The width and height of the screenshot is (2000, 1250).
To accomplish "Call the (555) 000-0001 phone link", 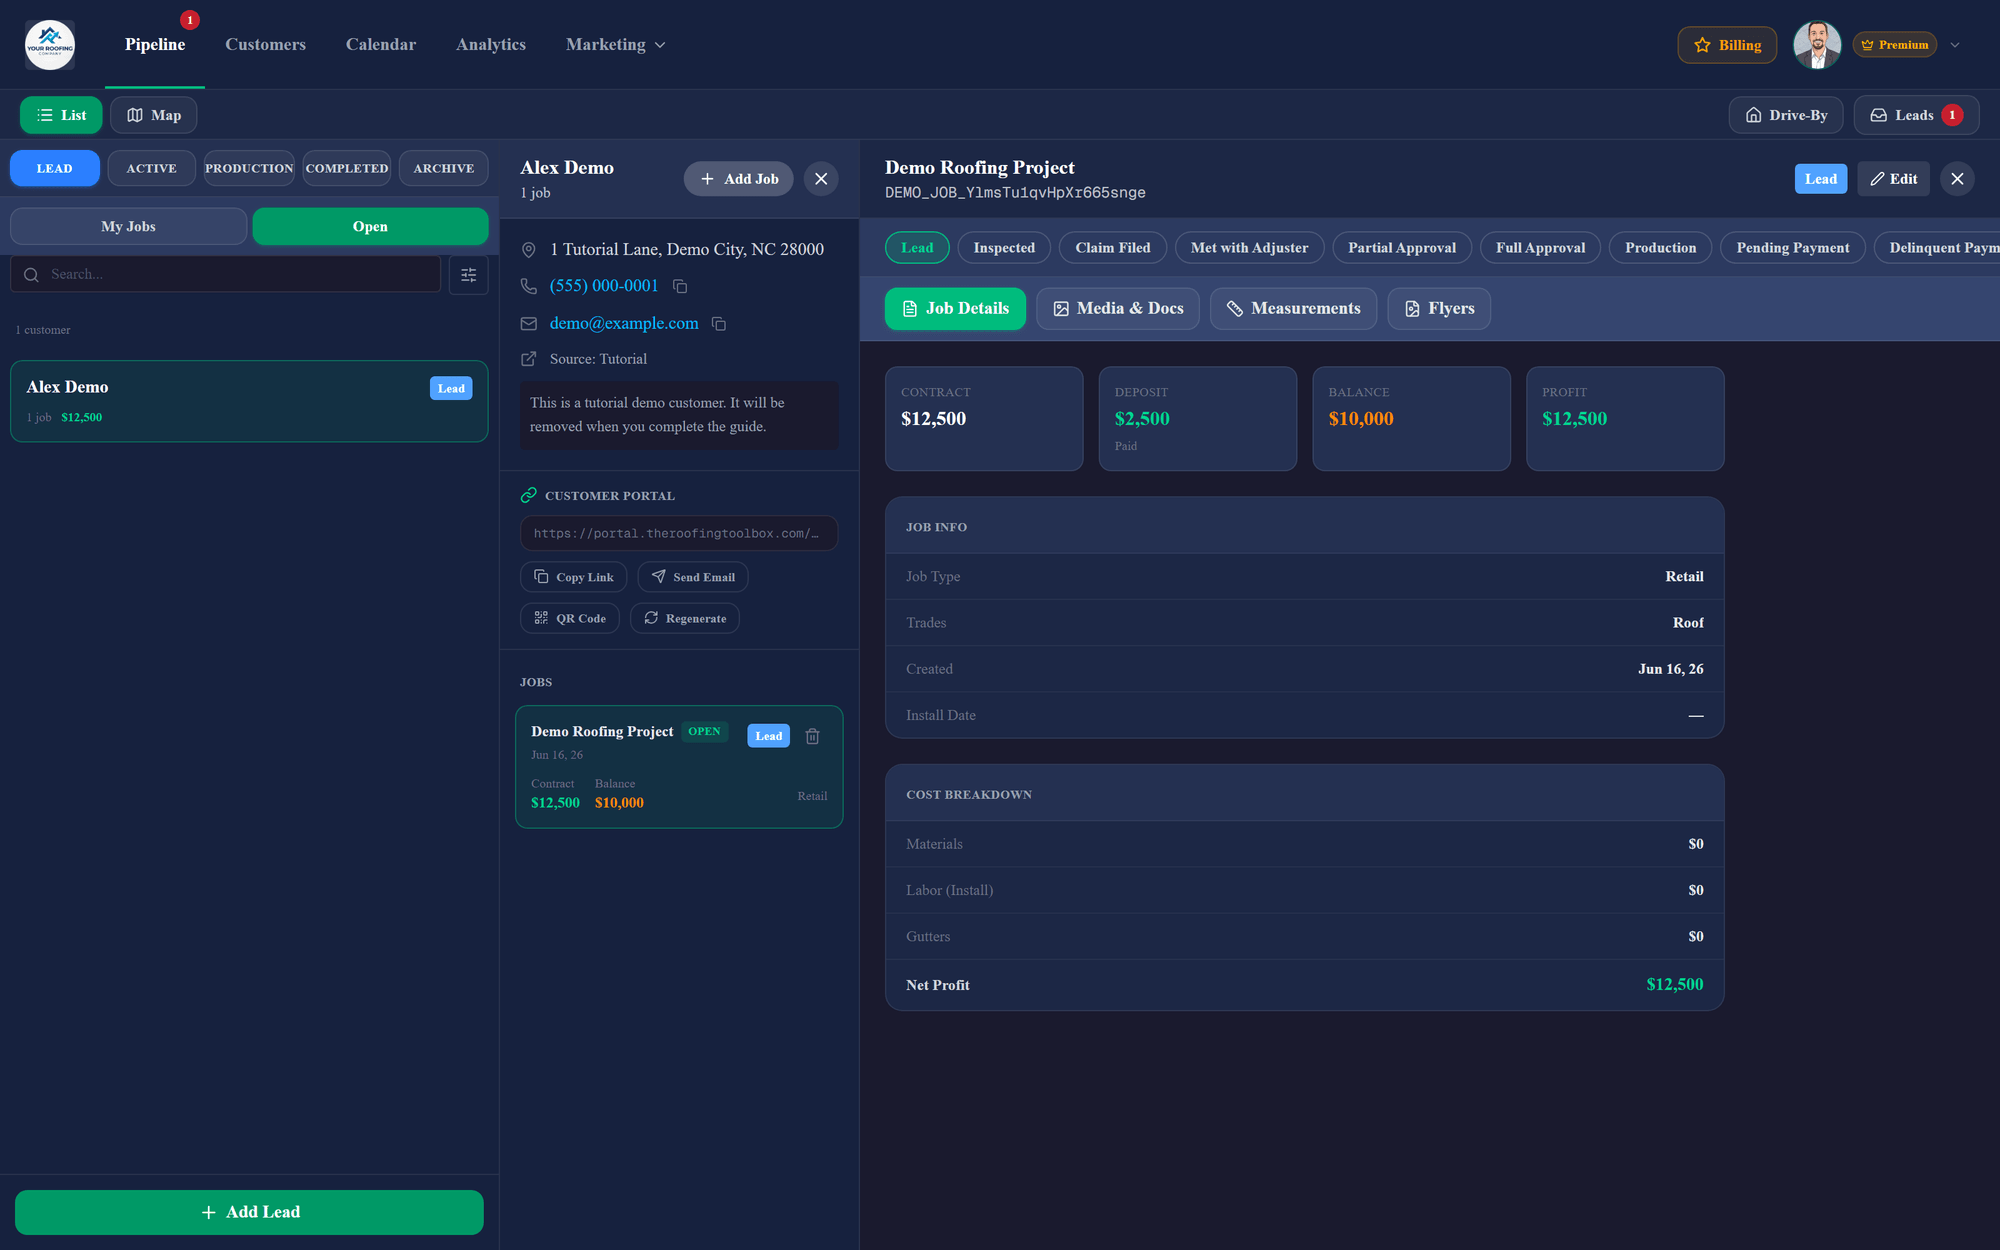I will tap(604, 286).
